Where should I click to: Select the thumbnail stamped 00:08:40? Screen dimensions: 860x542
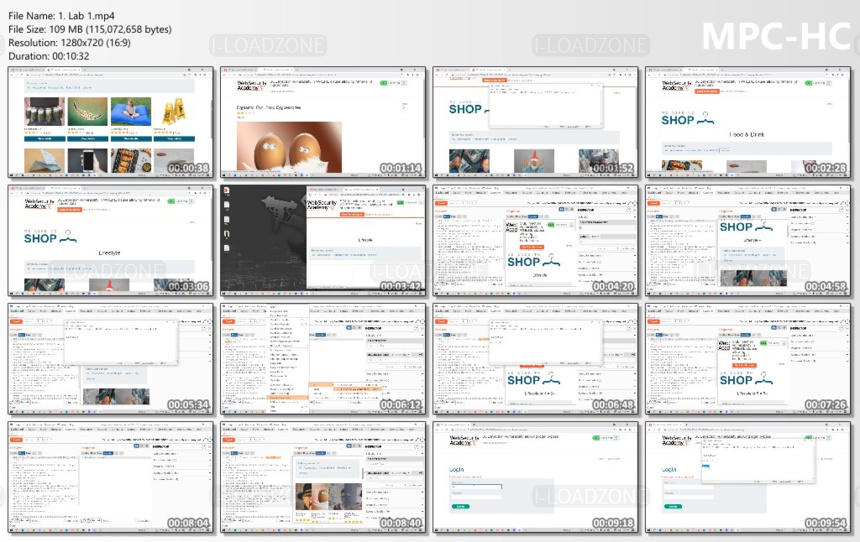tap(323, 477)
